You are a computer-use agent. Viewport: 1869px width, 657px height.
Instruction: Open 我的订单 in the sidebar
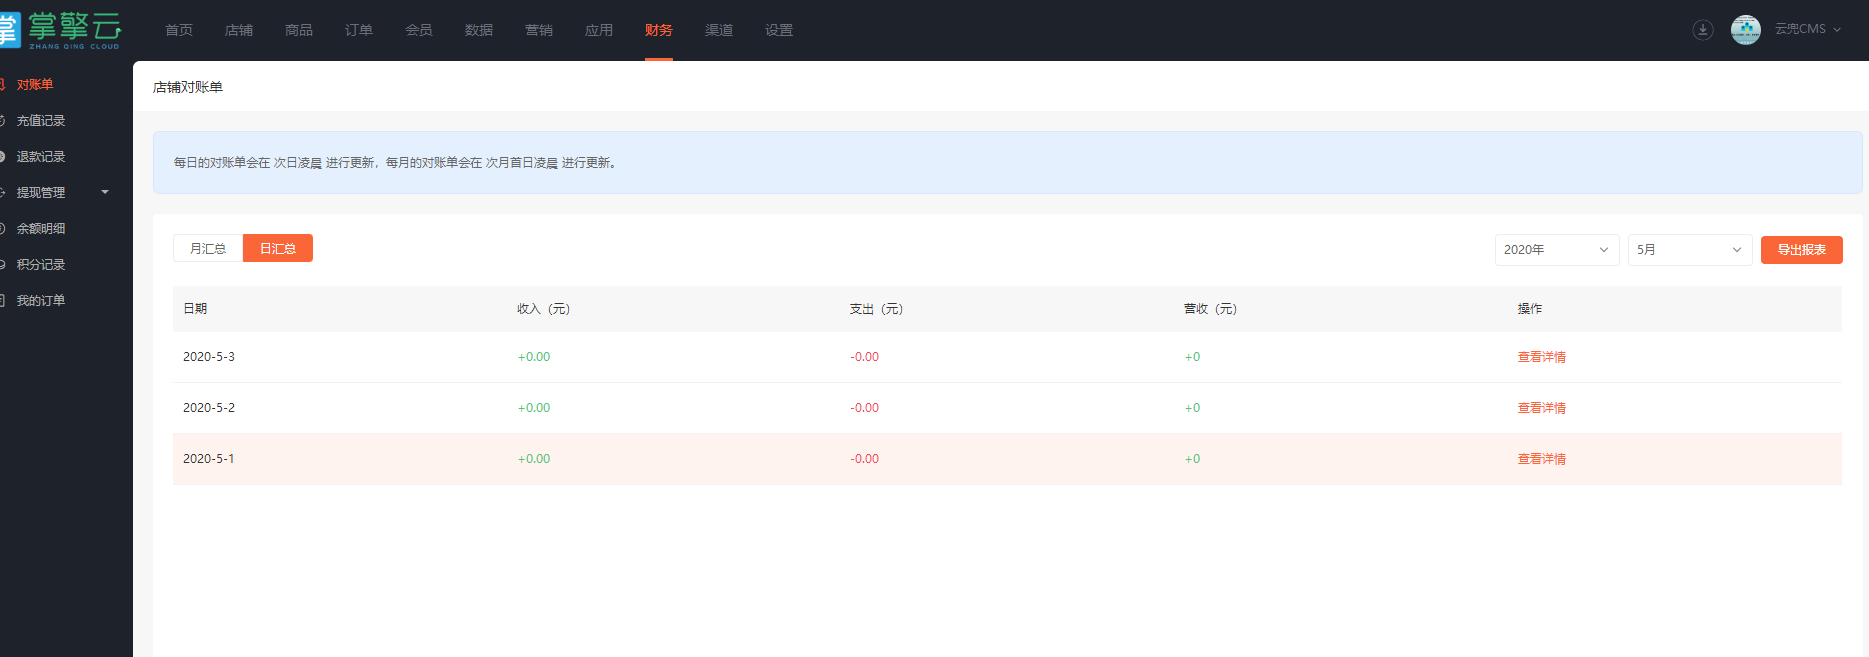coord(41,301)
